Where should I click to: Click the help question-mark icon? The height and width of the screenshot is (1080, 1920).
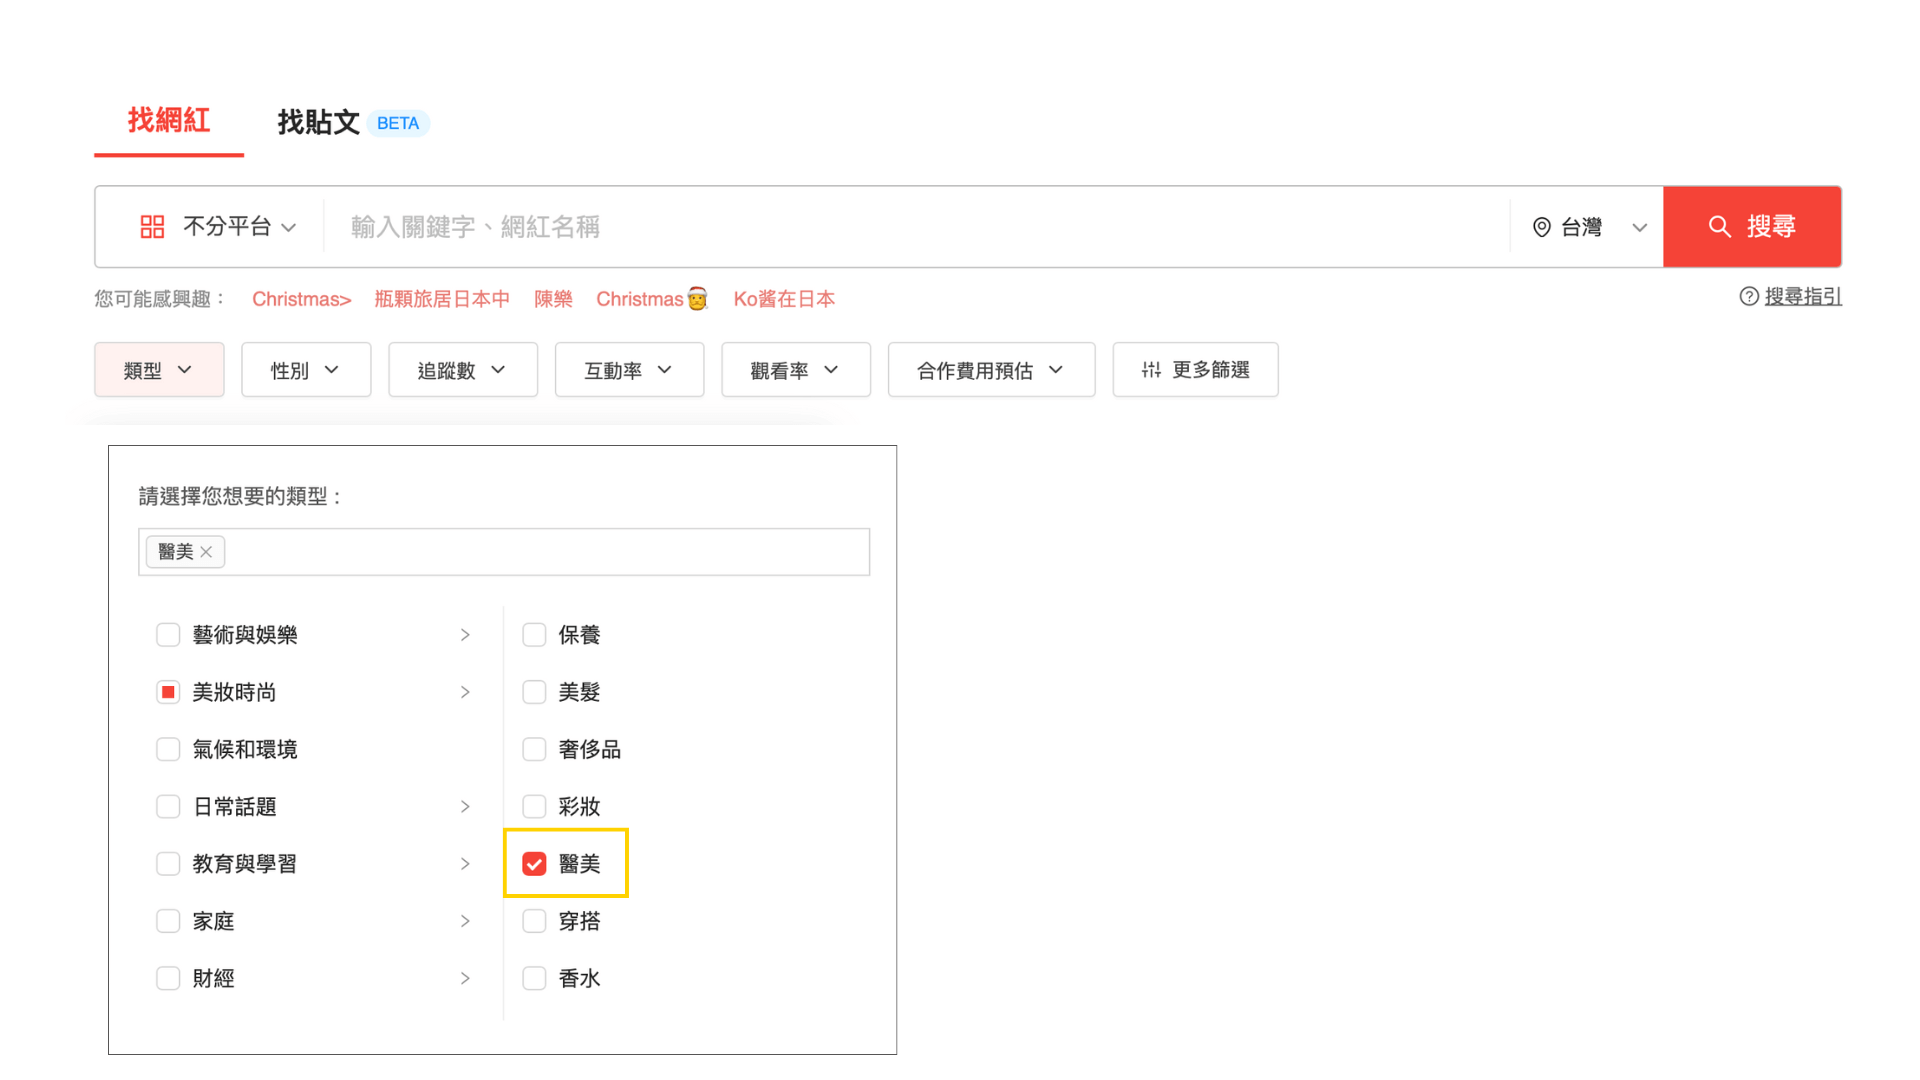pyautogui.click(x=1749, y=297)
